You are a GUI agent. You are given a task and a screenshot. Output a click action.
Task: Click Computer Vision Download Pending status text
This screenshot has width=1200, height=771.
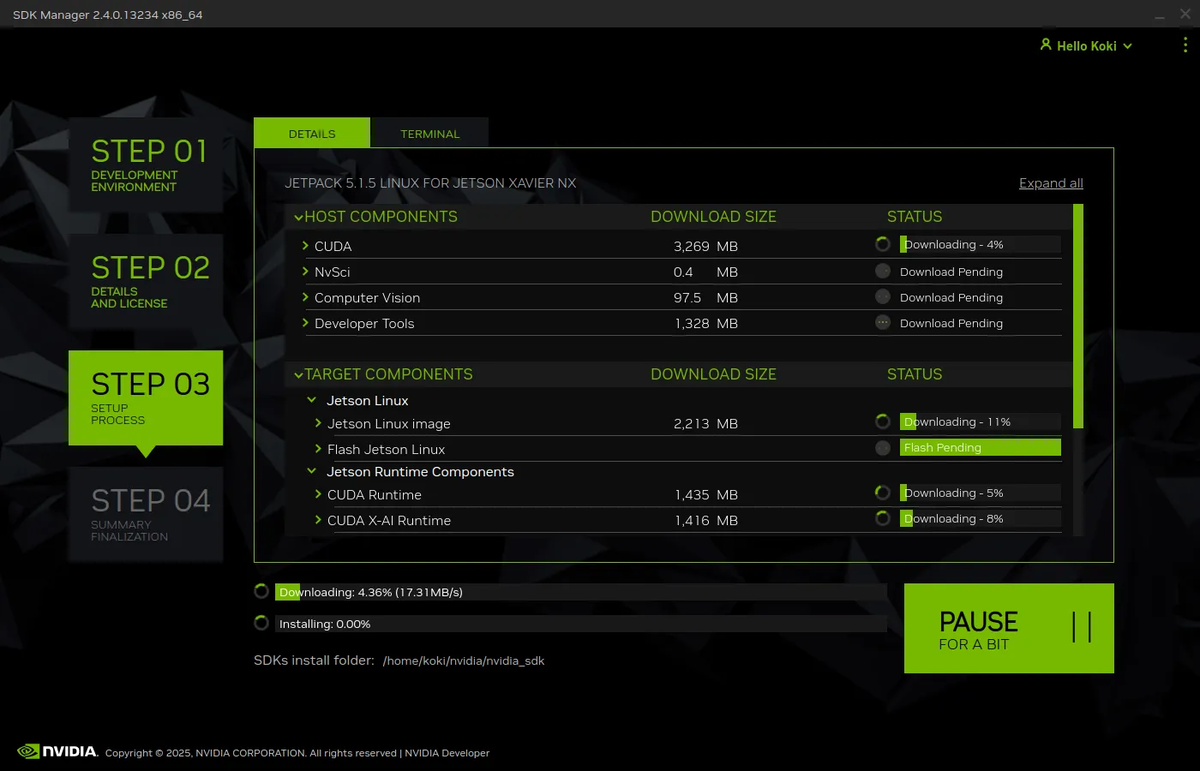[951, 298]
